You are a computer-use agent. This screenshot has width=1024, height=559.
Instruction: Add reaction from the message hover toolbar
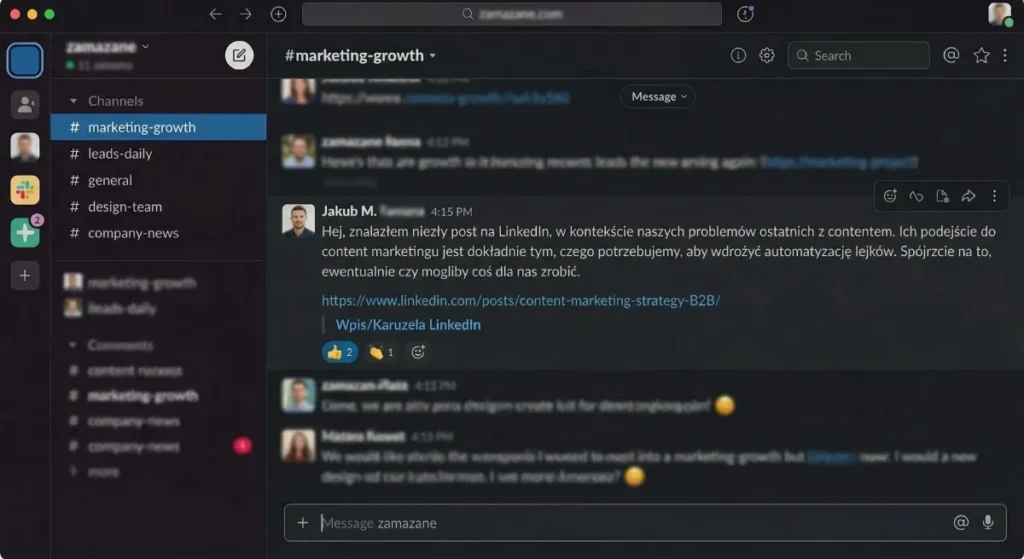(890, 196)
